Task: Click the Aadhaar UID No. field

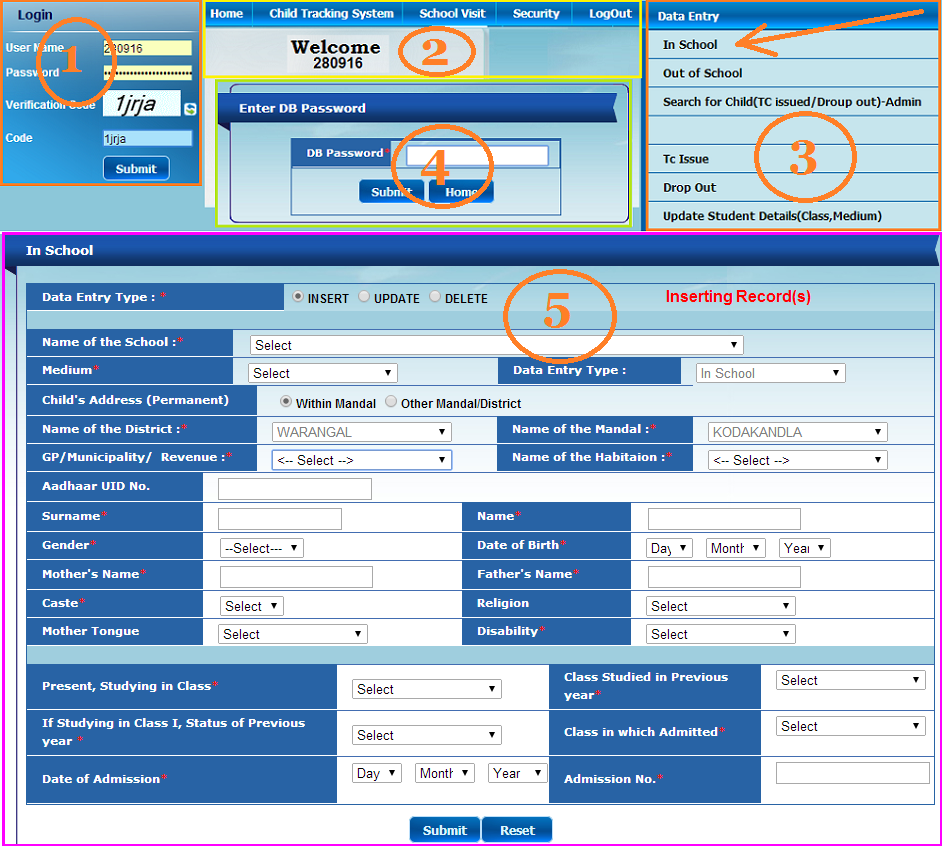Action: click(295, 489)
